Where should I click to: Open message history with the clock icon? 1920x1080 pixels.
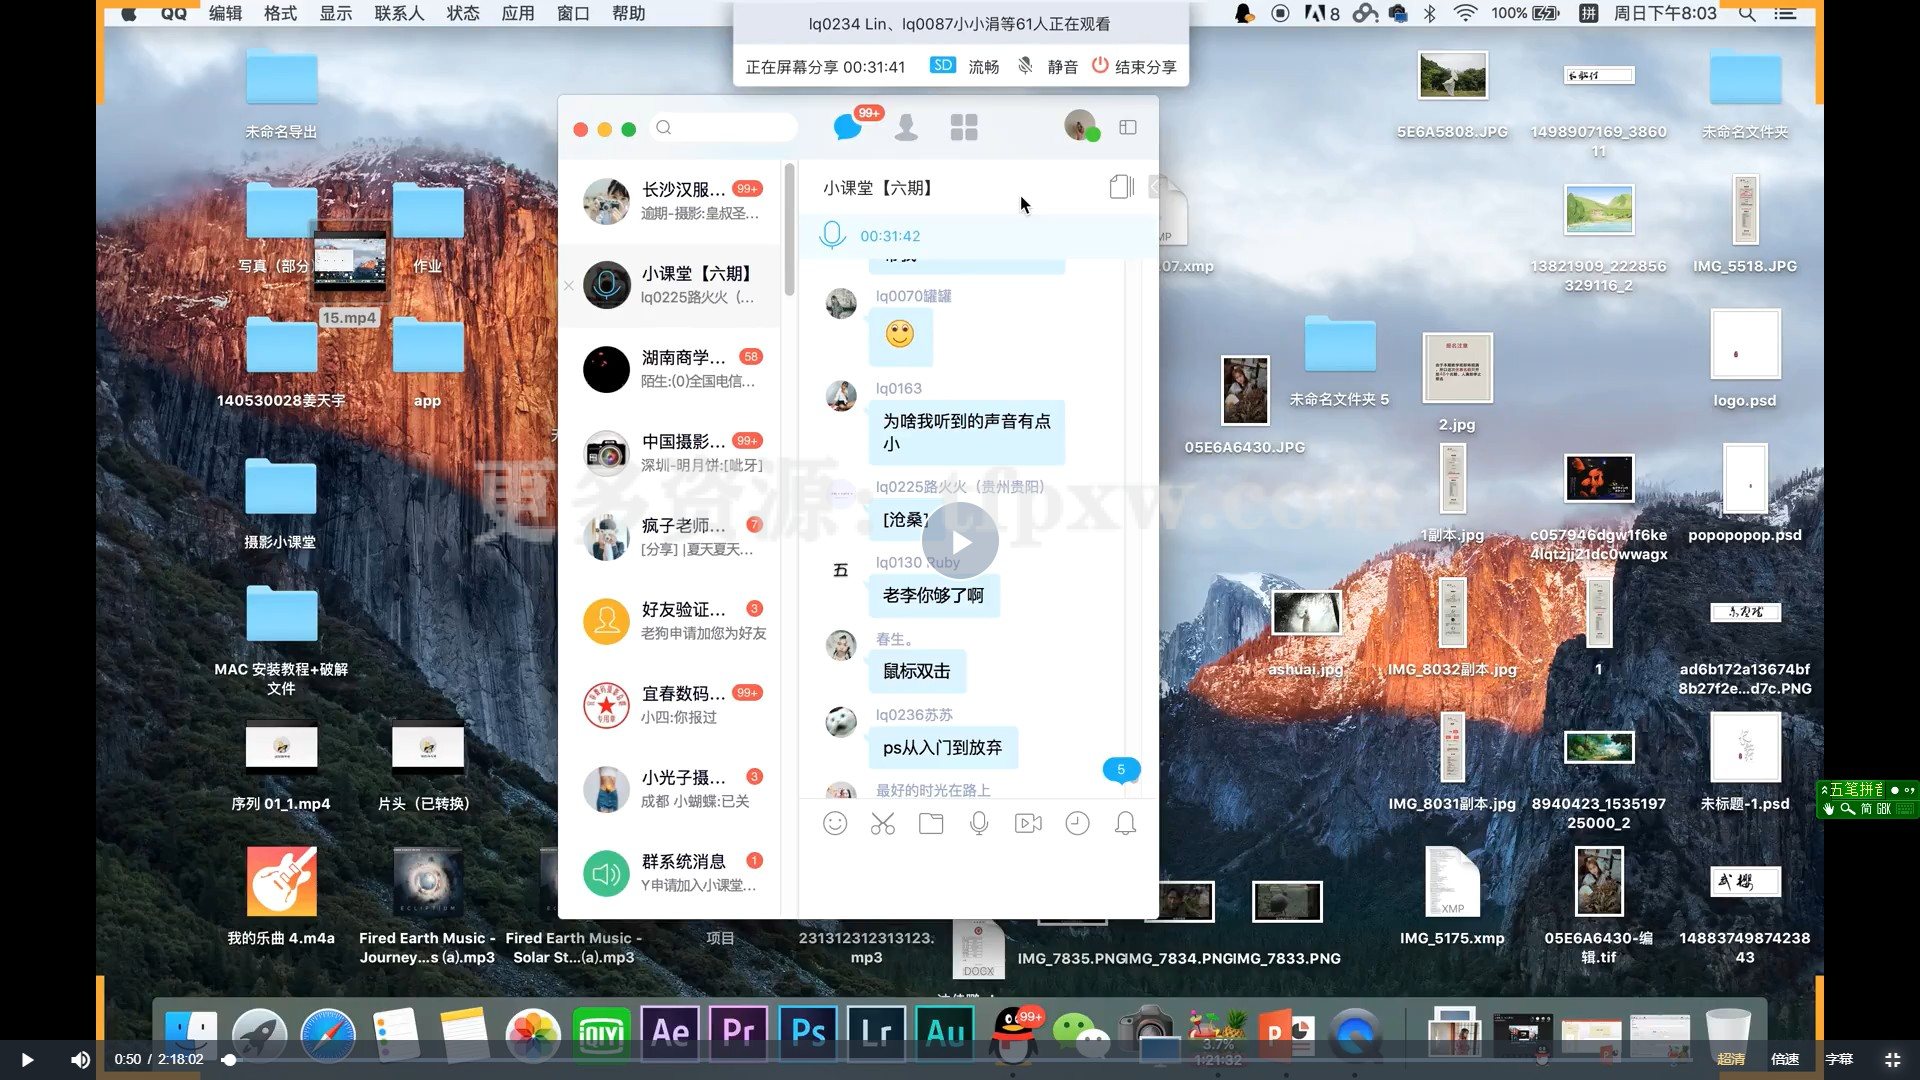click(1077, 823)
